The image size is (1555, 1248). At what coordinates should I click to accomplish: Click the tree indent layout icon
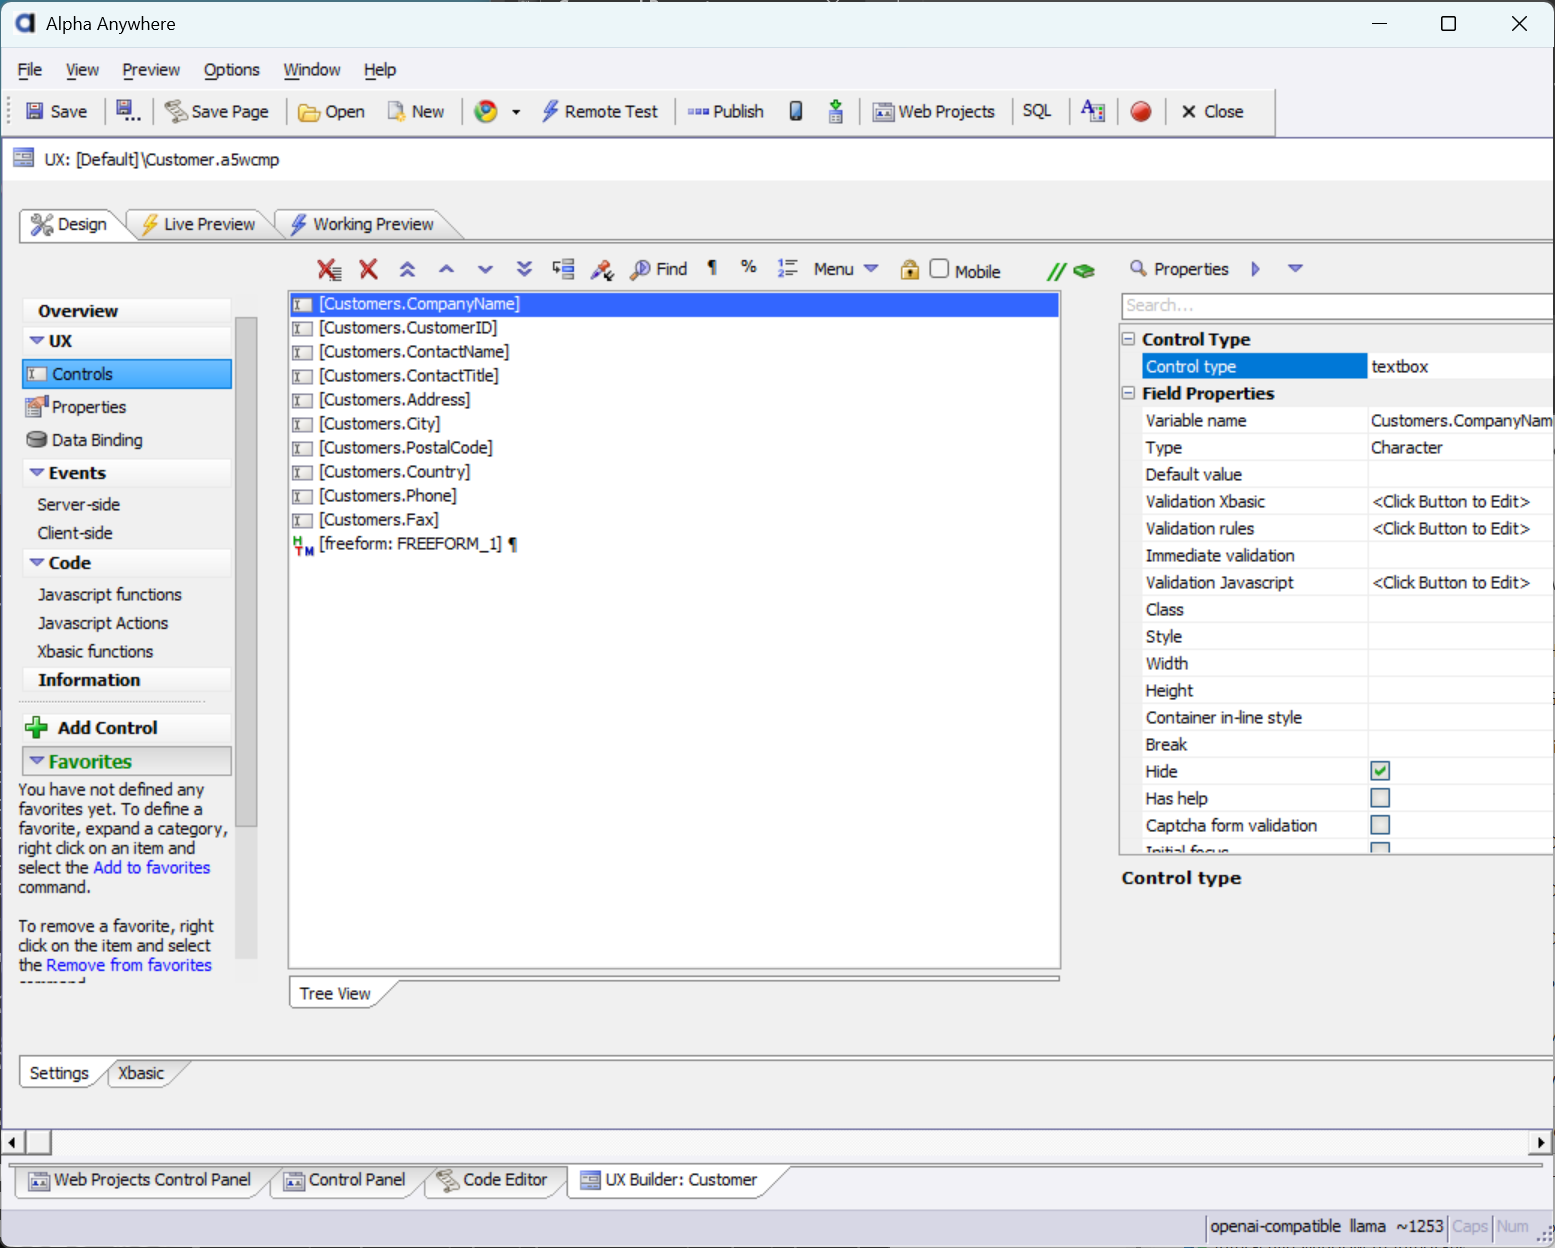(x=563, y=268)
